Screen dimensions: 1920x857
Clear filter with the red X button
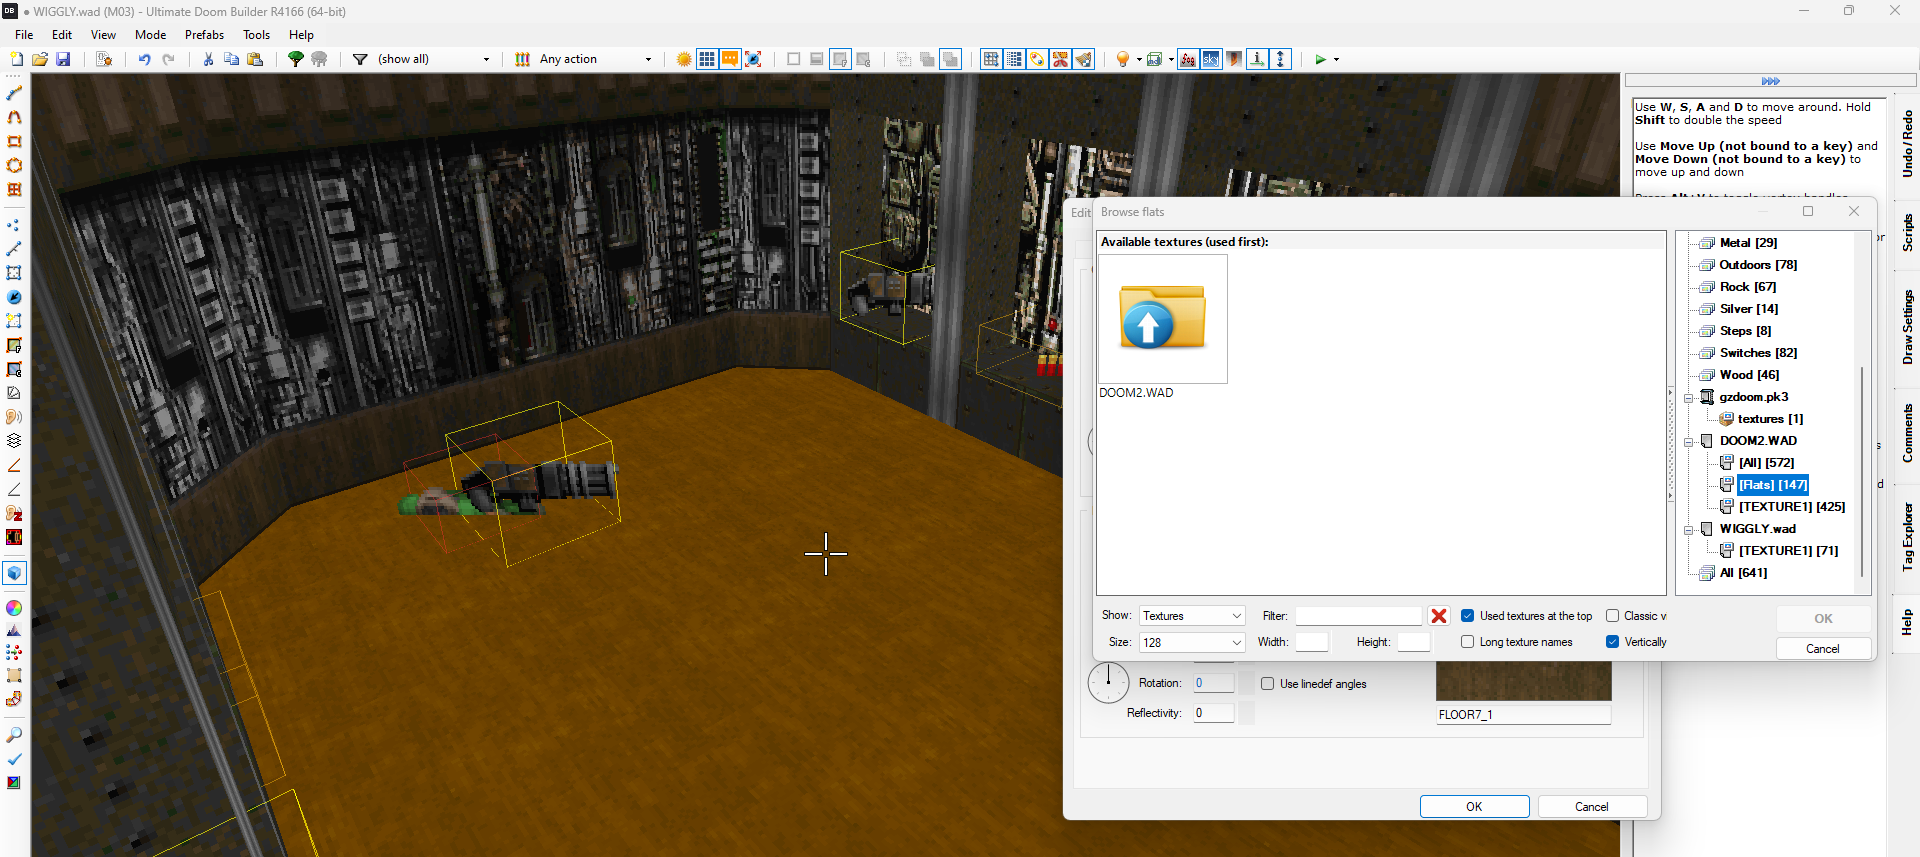coord(1439,616)
